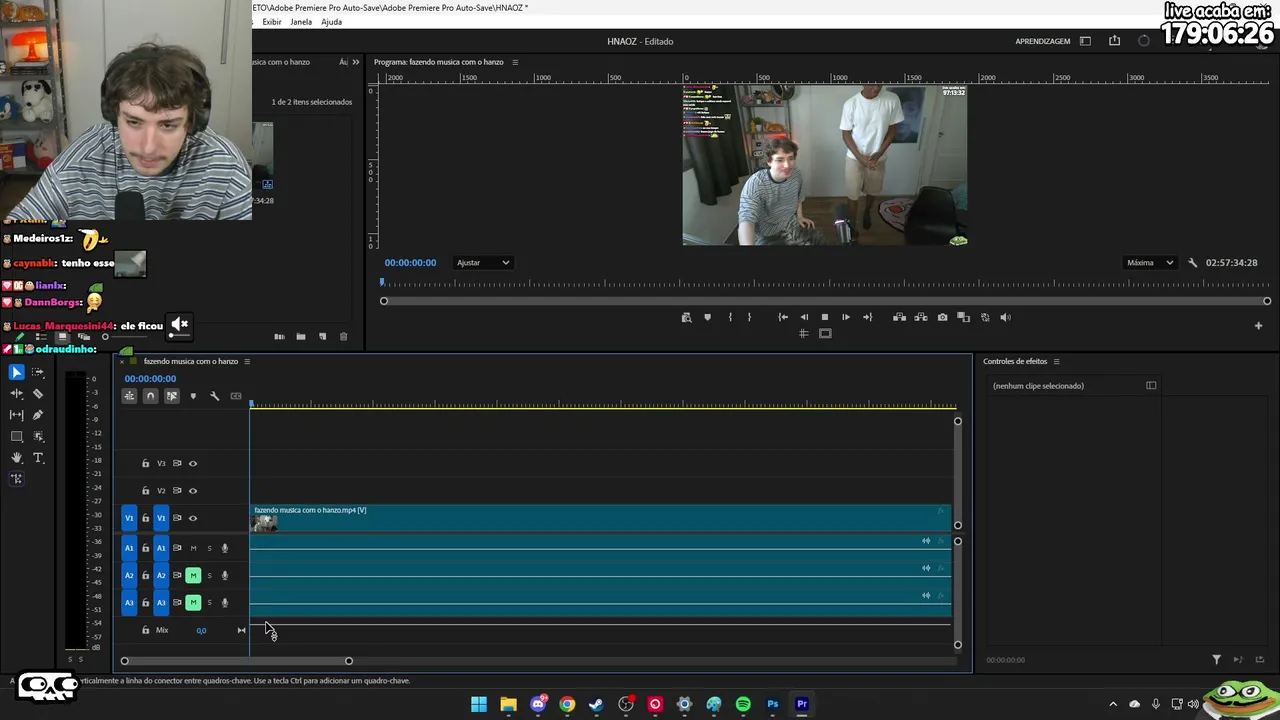
Task: Show hidden panels with double chevron
Action: pos(355,62)
